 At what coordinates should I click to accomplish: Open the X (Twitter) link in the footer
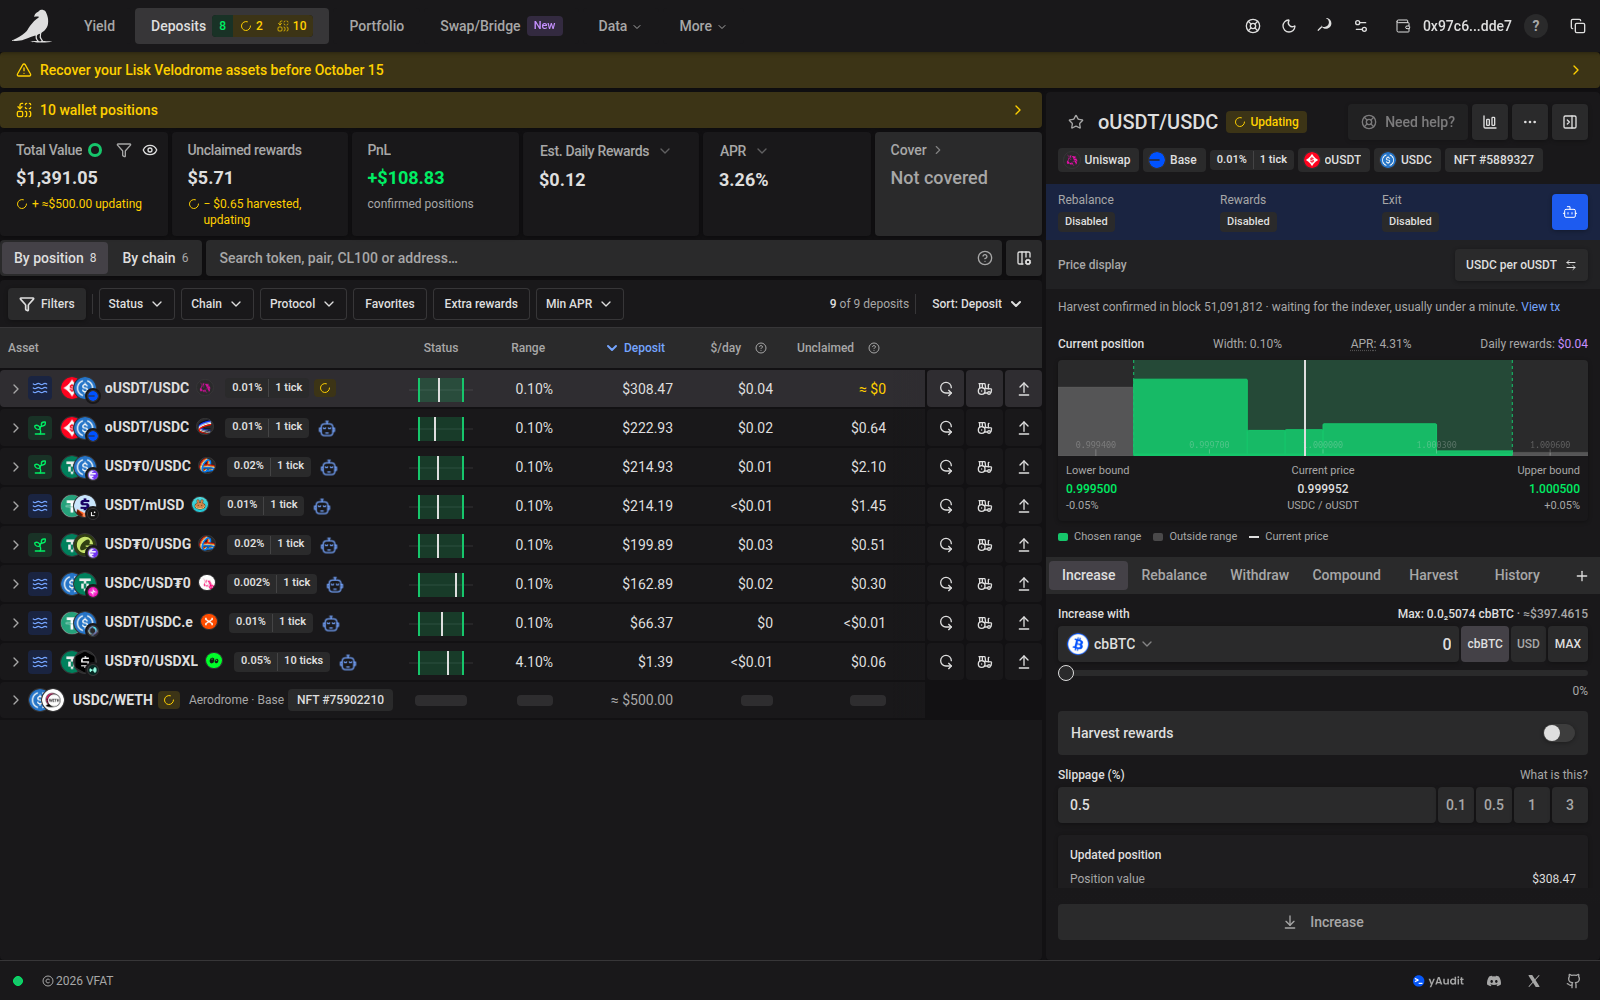tap(1534, 981)
